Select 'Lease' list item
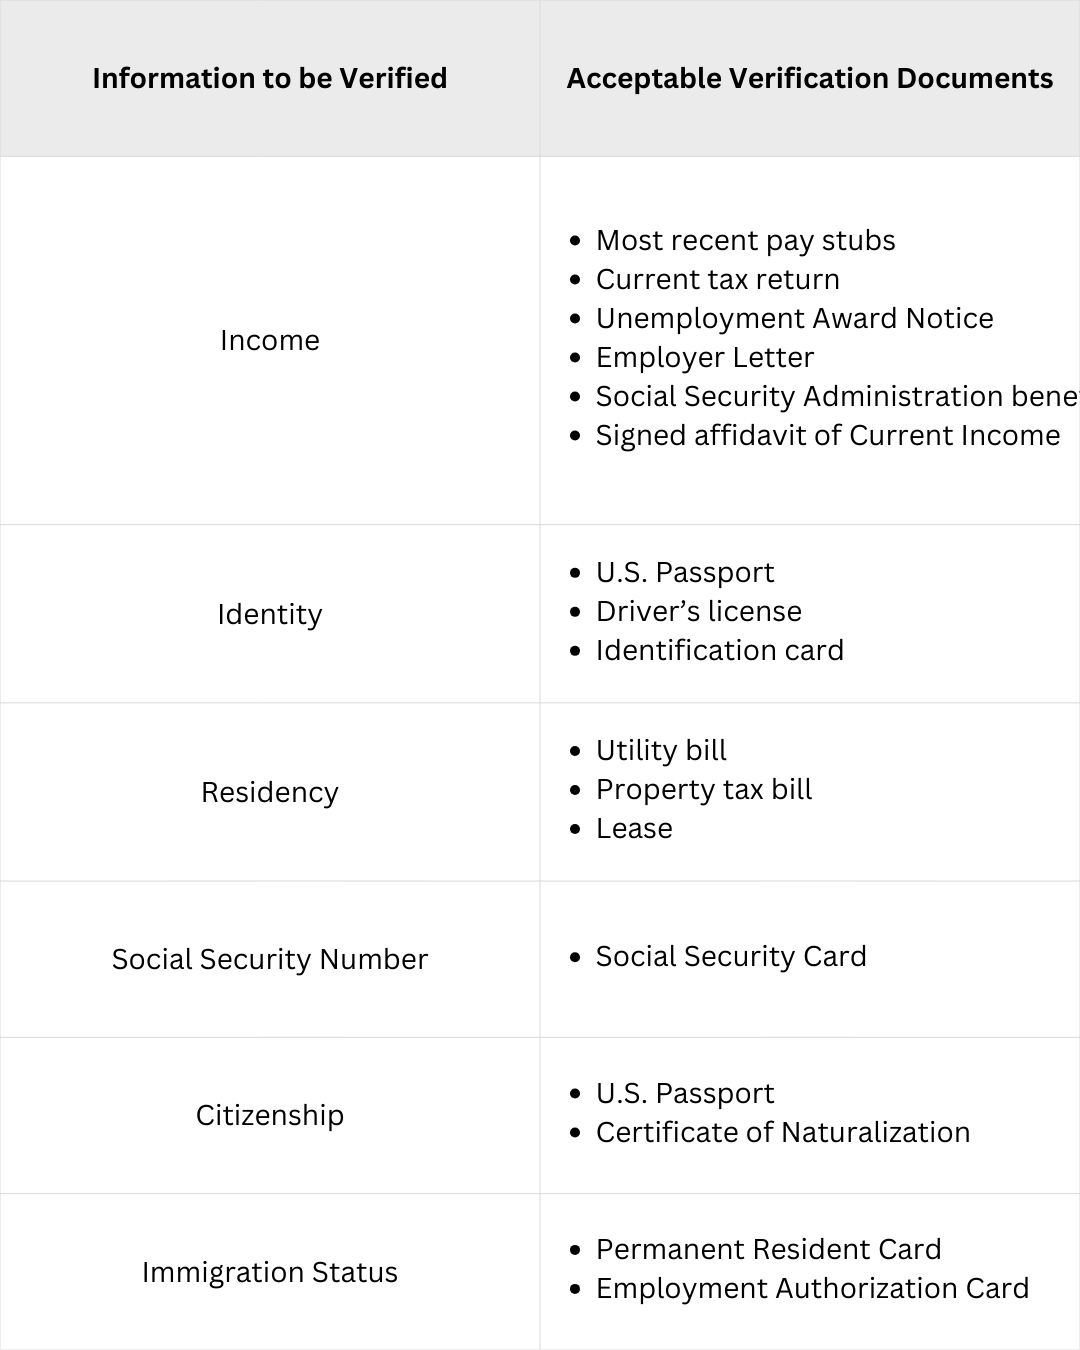The height and width of the screenshot is (1350, 1080). (x=634, y=828)
